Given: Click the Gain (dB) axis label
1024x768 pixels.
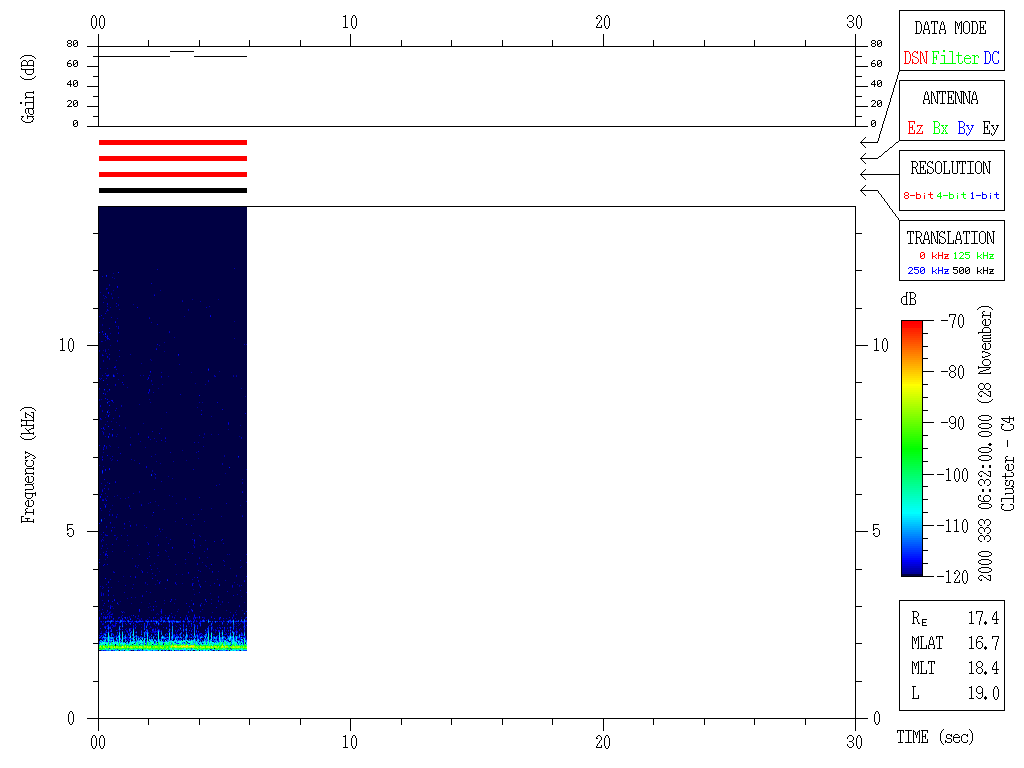Looking at the screenshot, I should (x=27, y=89).
